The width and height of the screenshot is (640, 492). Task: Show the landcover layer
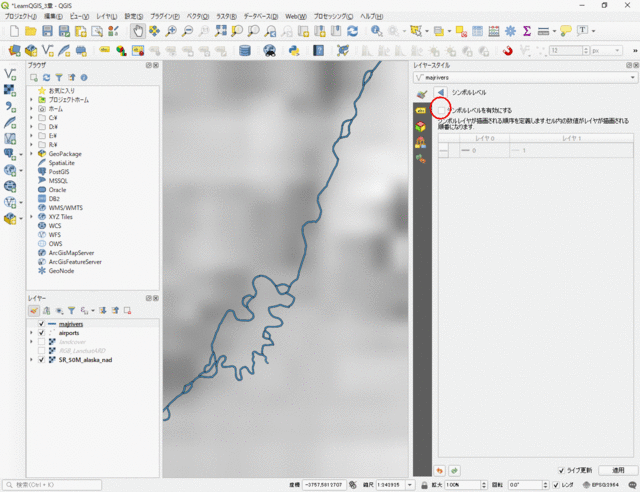(x=41, y=342)
